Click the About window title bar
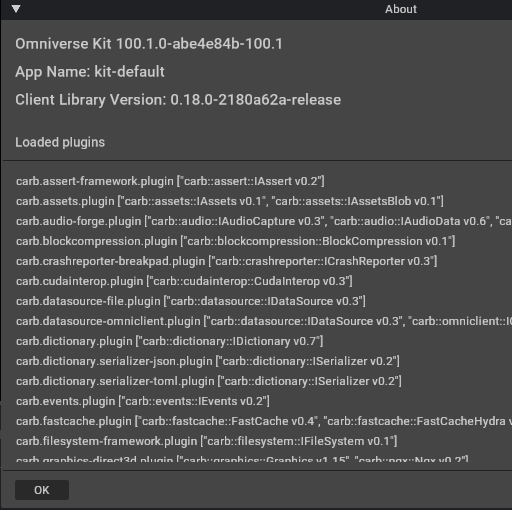 pos(257,9)
